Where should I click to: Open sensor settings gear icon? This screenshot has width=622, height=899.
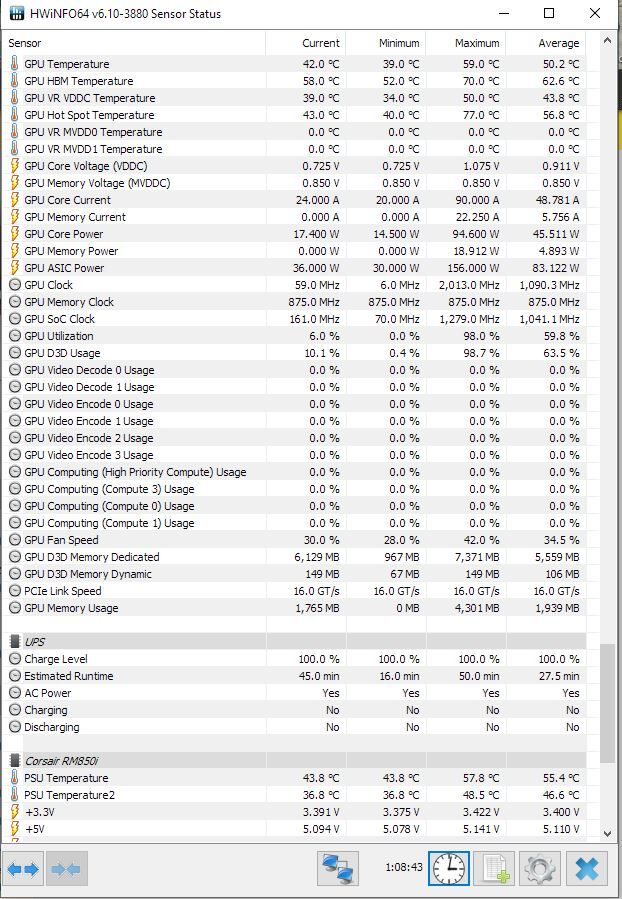tap(539, 869)
